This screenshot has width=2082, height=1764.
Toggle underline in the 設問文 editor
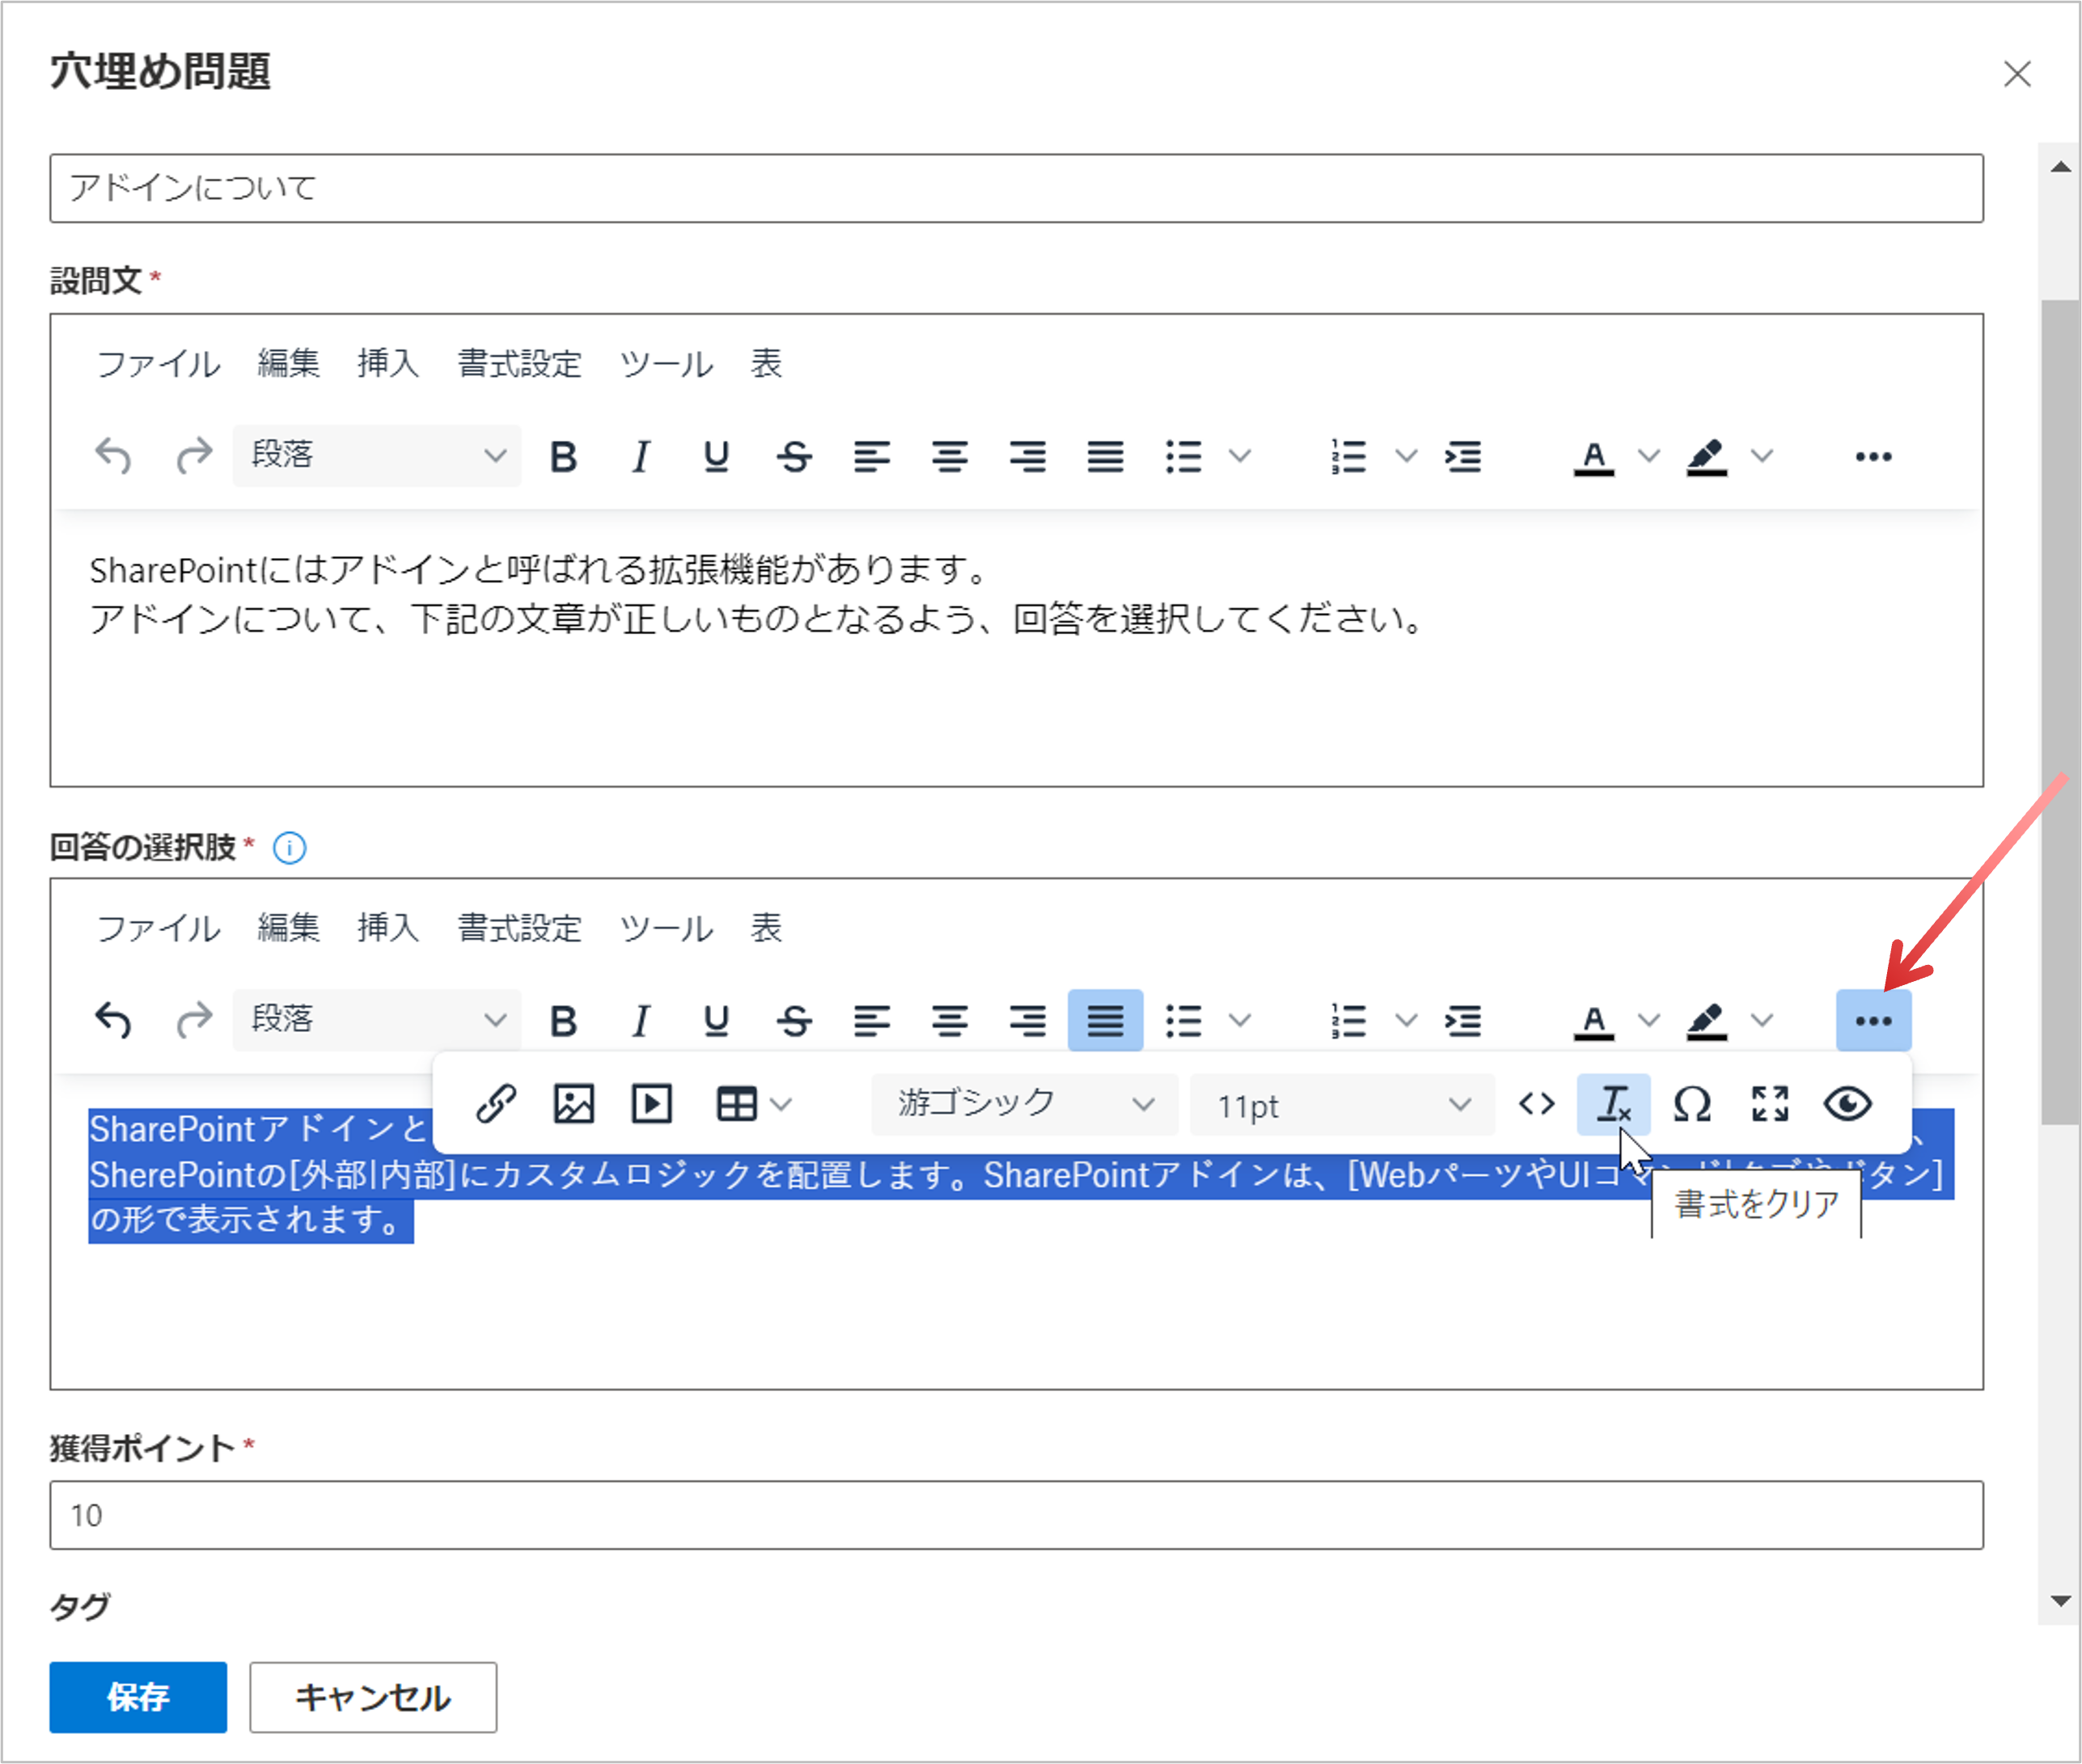(x=716, y=456)
